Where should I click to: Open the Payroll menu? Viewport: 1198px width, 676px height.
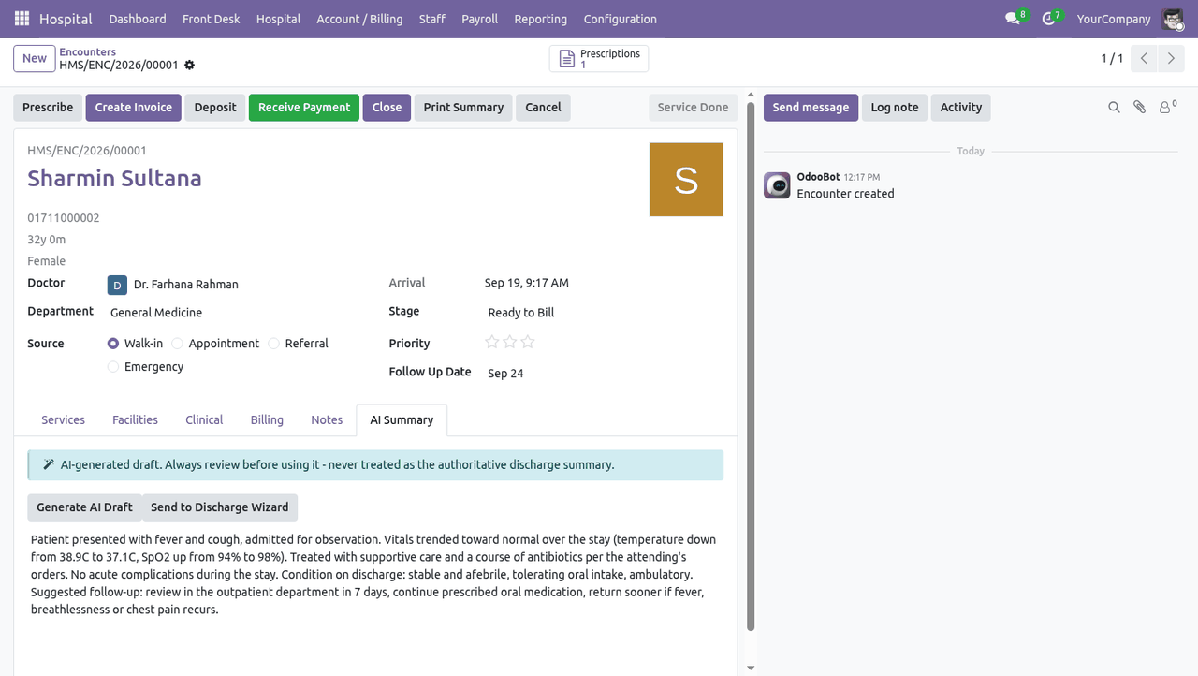point(479,18)
